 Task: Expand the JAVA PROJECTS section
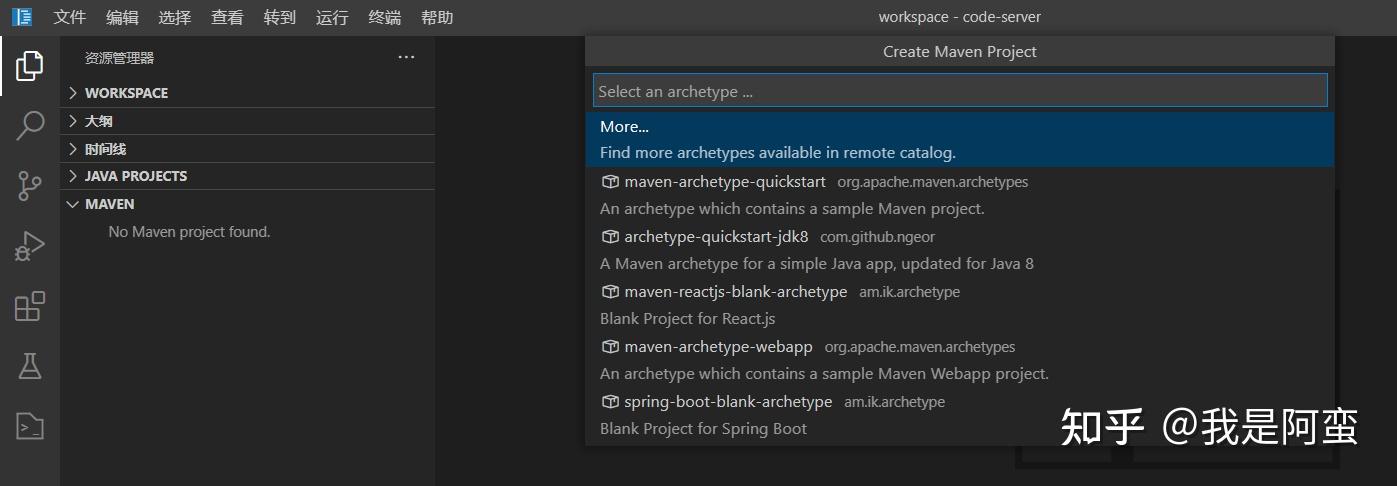[x=248, y=176]
